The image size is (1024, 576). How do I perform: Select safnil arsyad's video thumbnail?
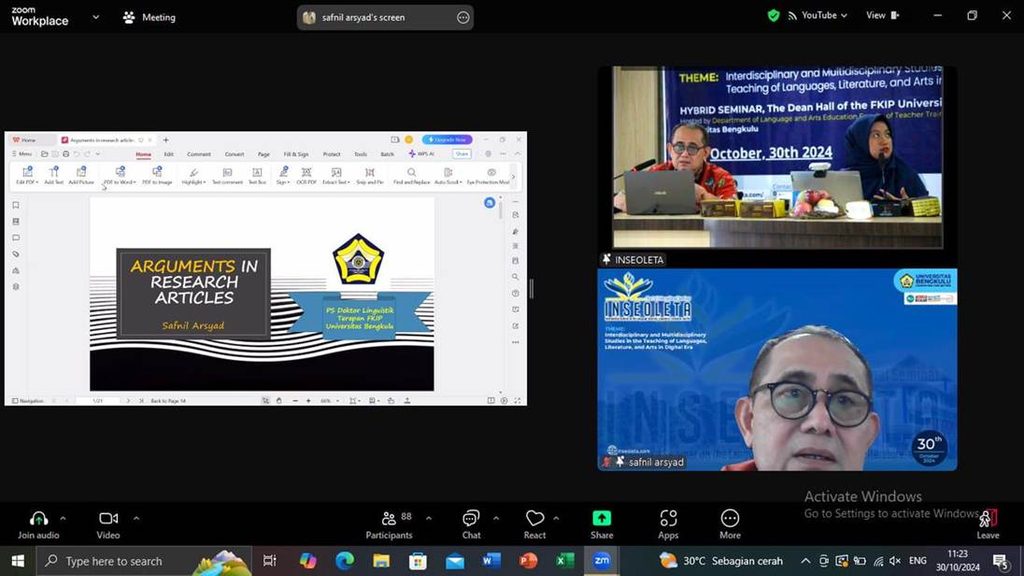point(777,370)
